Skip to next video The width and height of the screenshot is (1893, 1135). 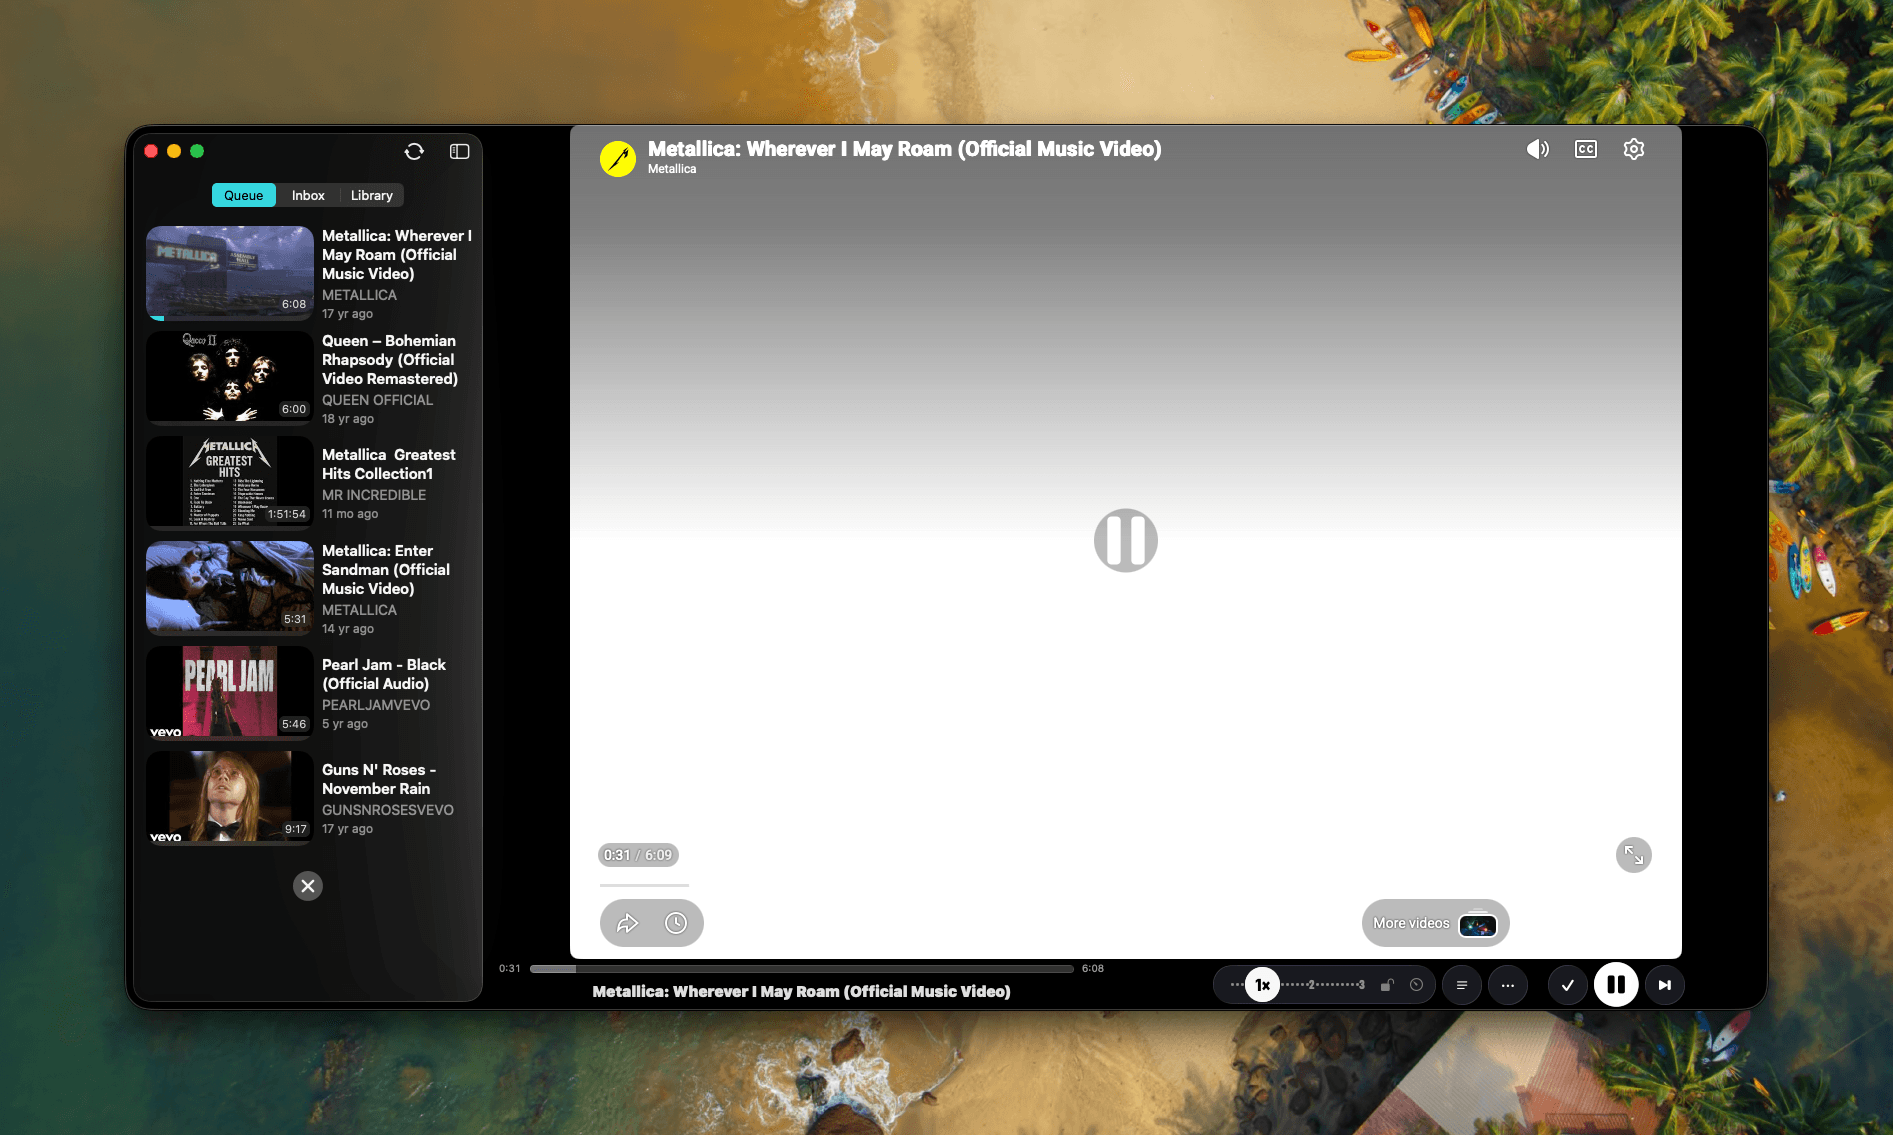tap(1665, 985)
